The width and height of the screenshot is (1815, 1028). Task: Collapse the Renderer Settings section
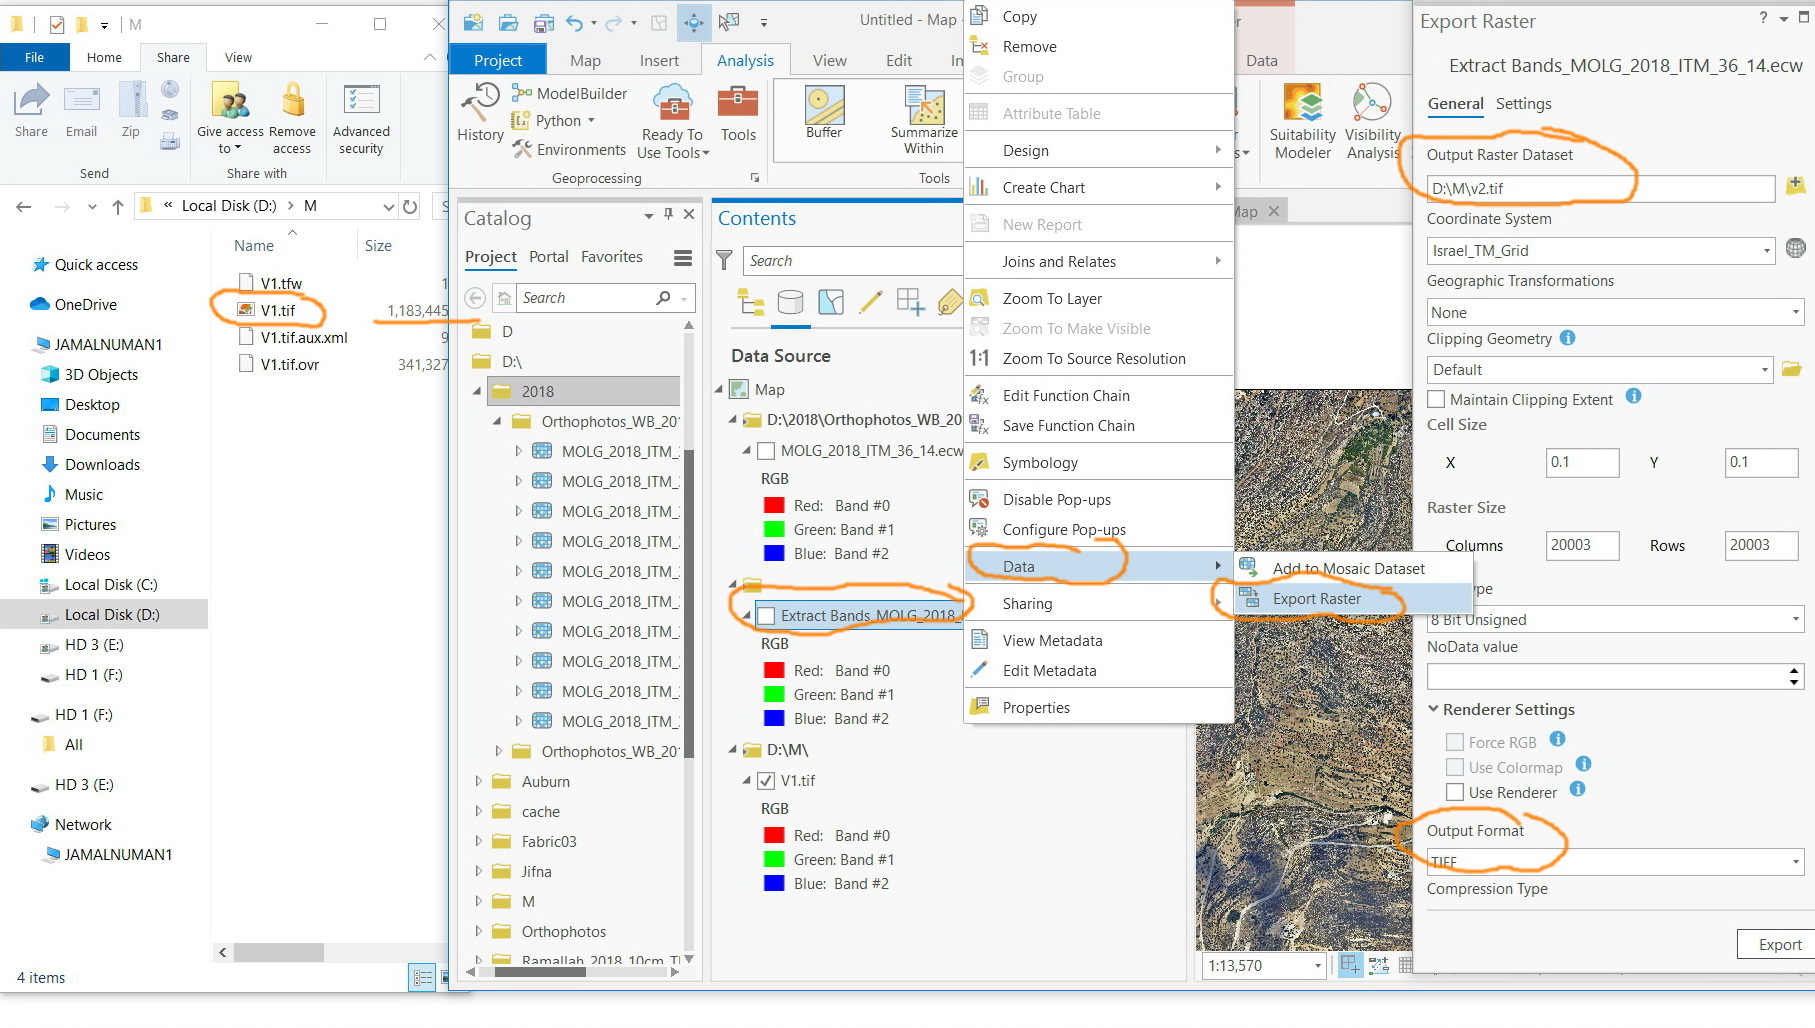(x=1433, y=709)
